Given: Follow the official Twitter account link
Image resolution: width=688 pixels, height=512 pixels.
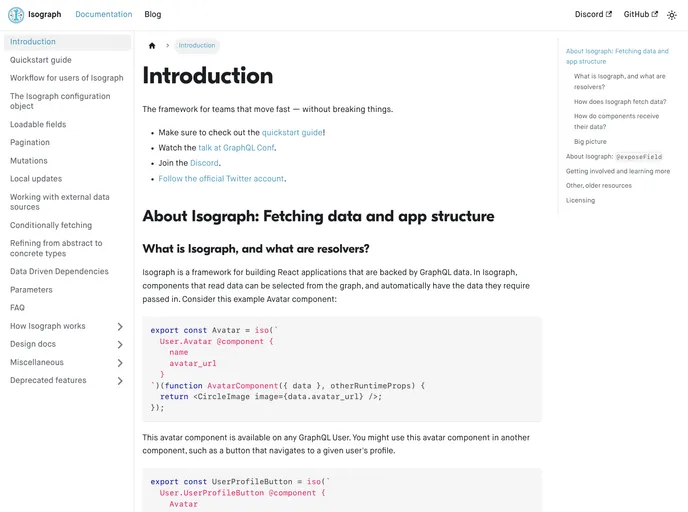Looking at the screenshot, I should (x=221, y=179).
